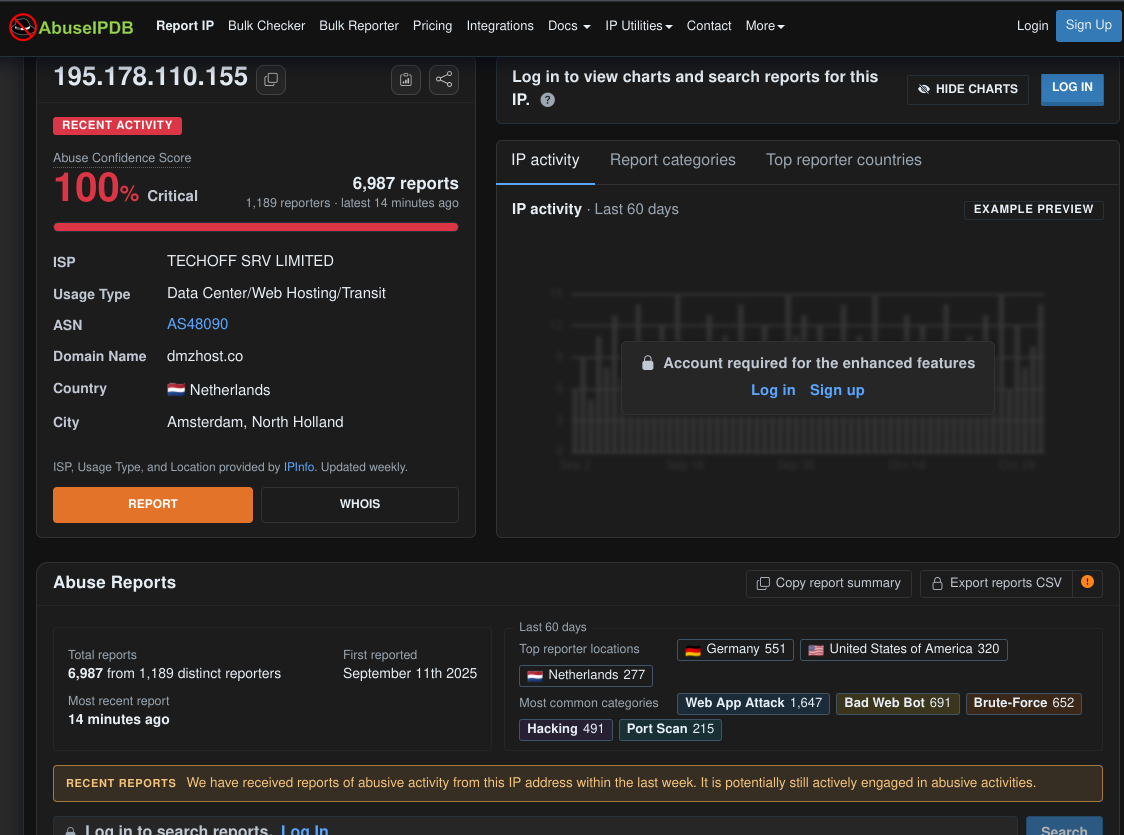Click the Sign Up button
The width and height of the screenshot is (1124, 835).
pyautogui.click(x=1088, y=26)
